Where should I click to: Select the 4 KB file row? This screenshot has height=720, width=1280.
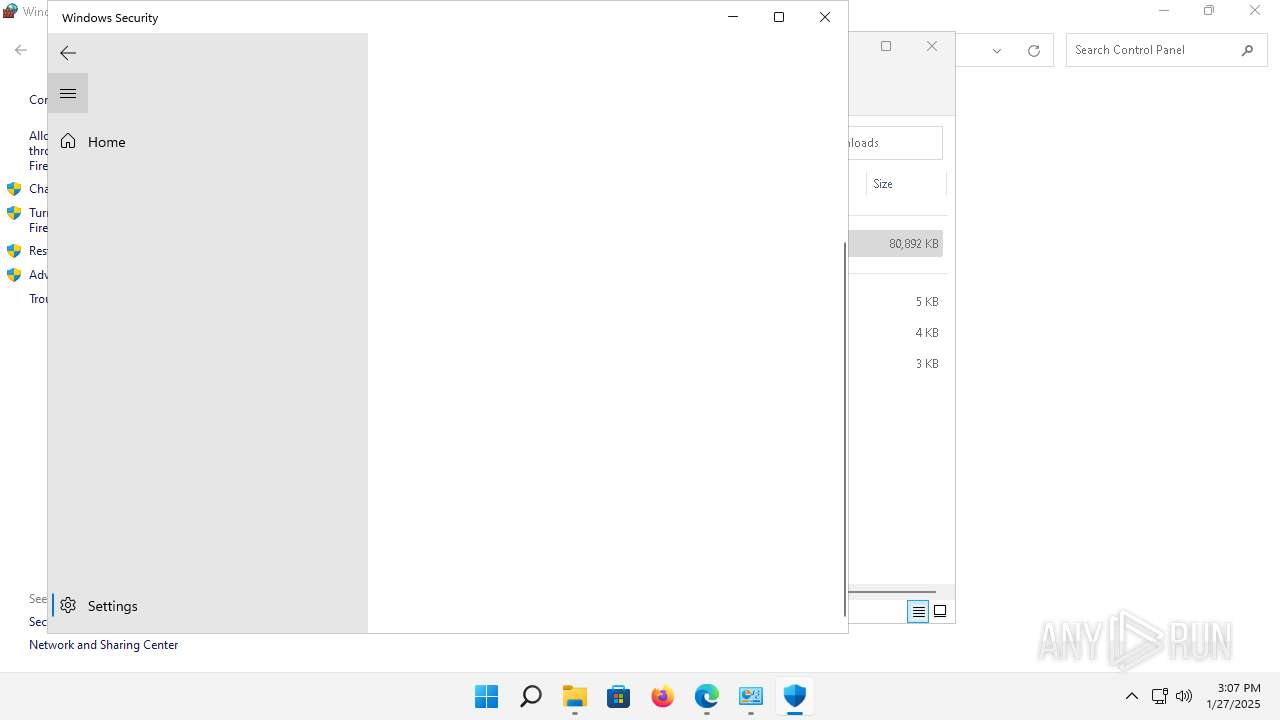896,333
